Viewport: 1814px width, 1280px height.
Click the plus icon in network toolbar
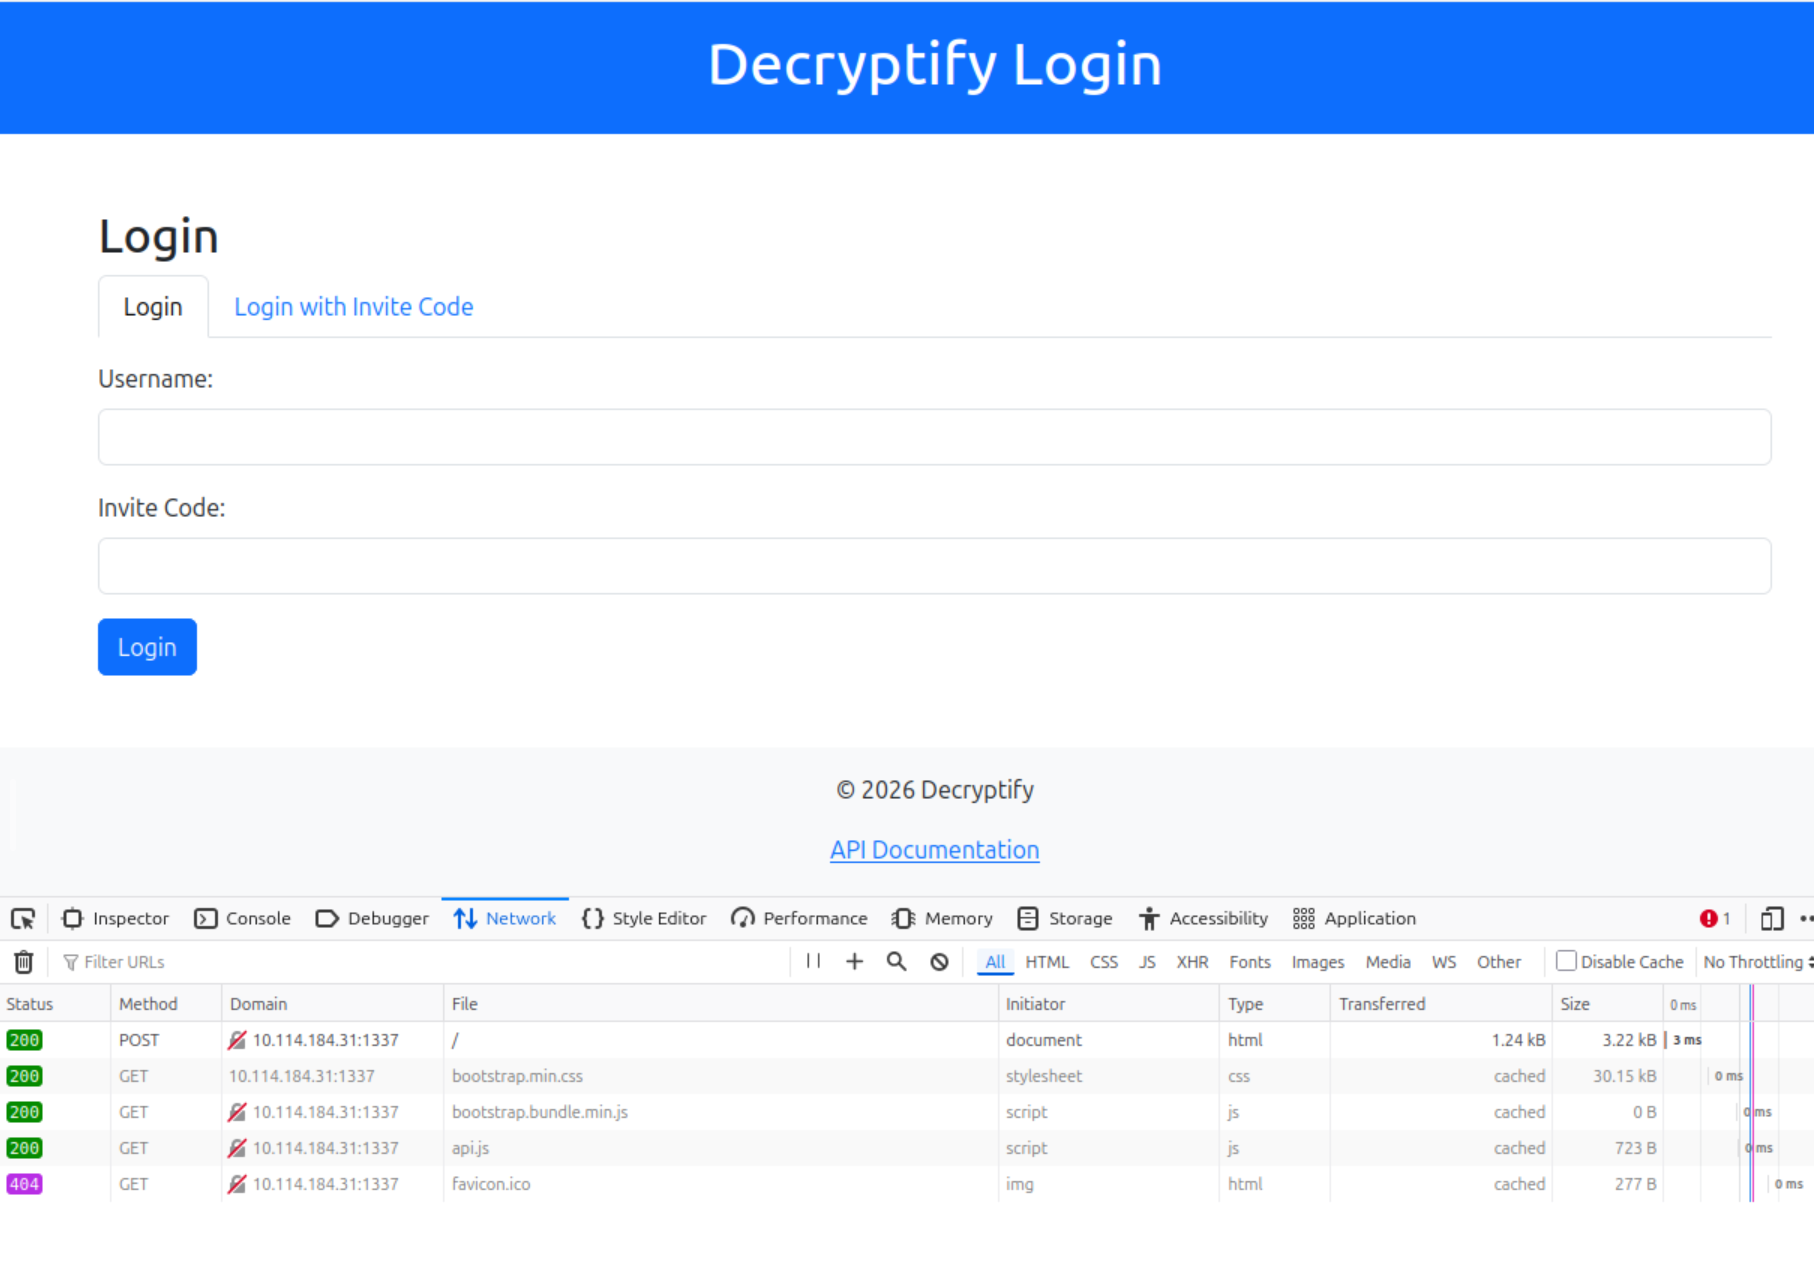tap(854, 961)
